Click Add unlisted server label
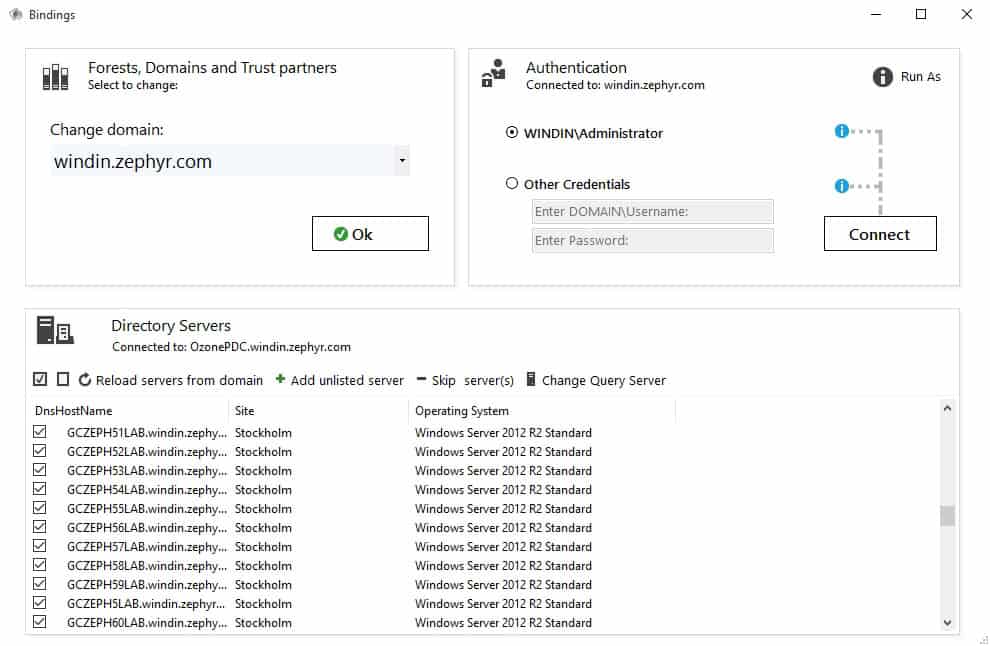 pos(347,380)
